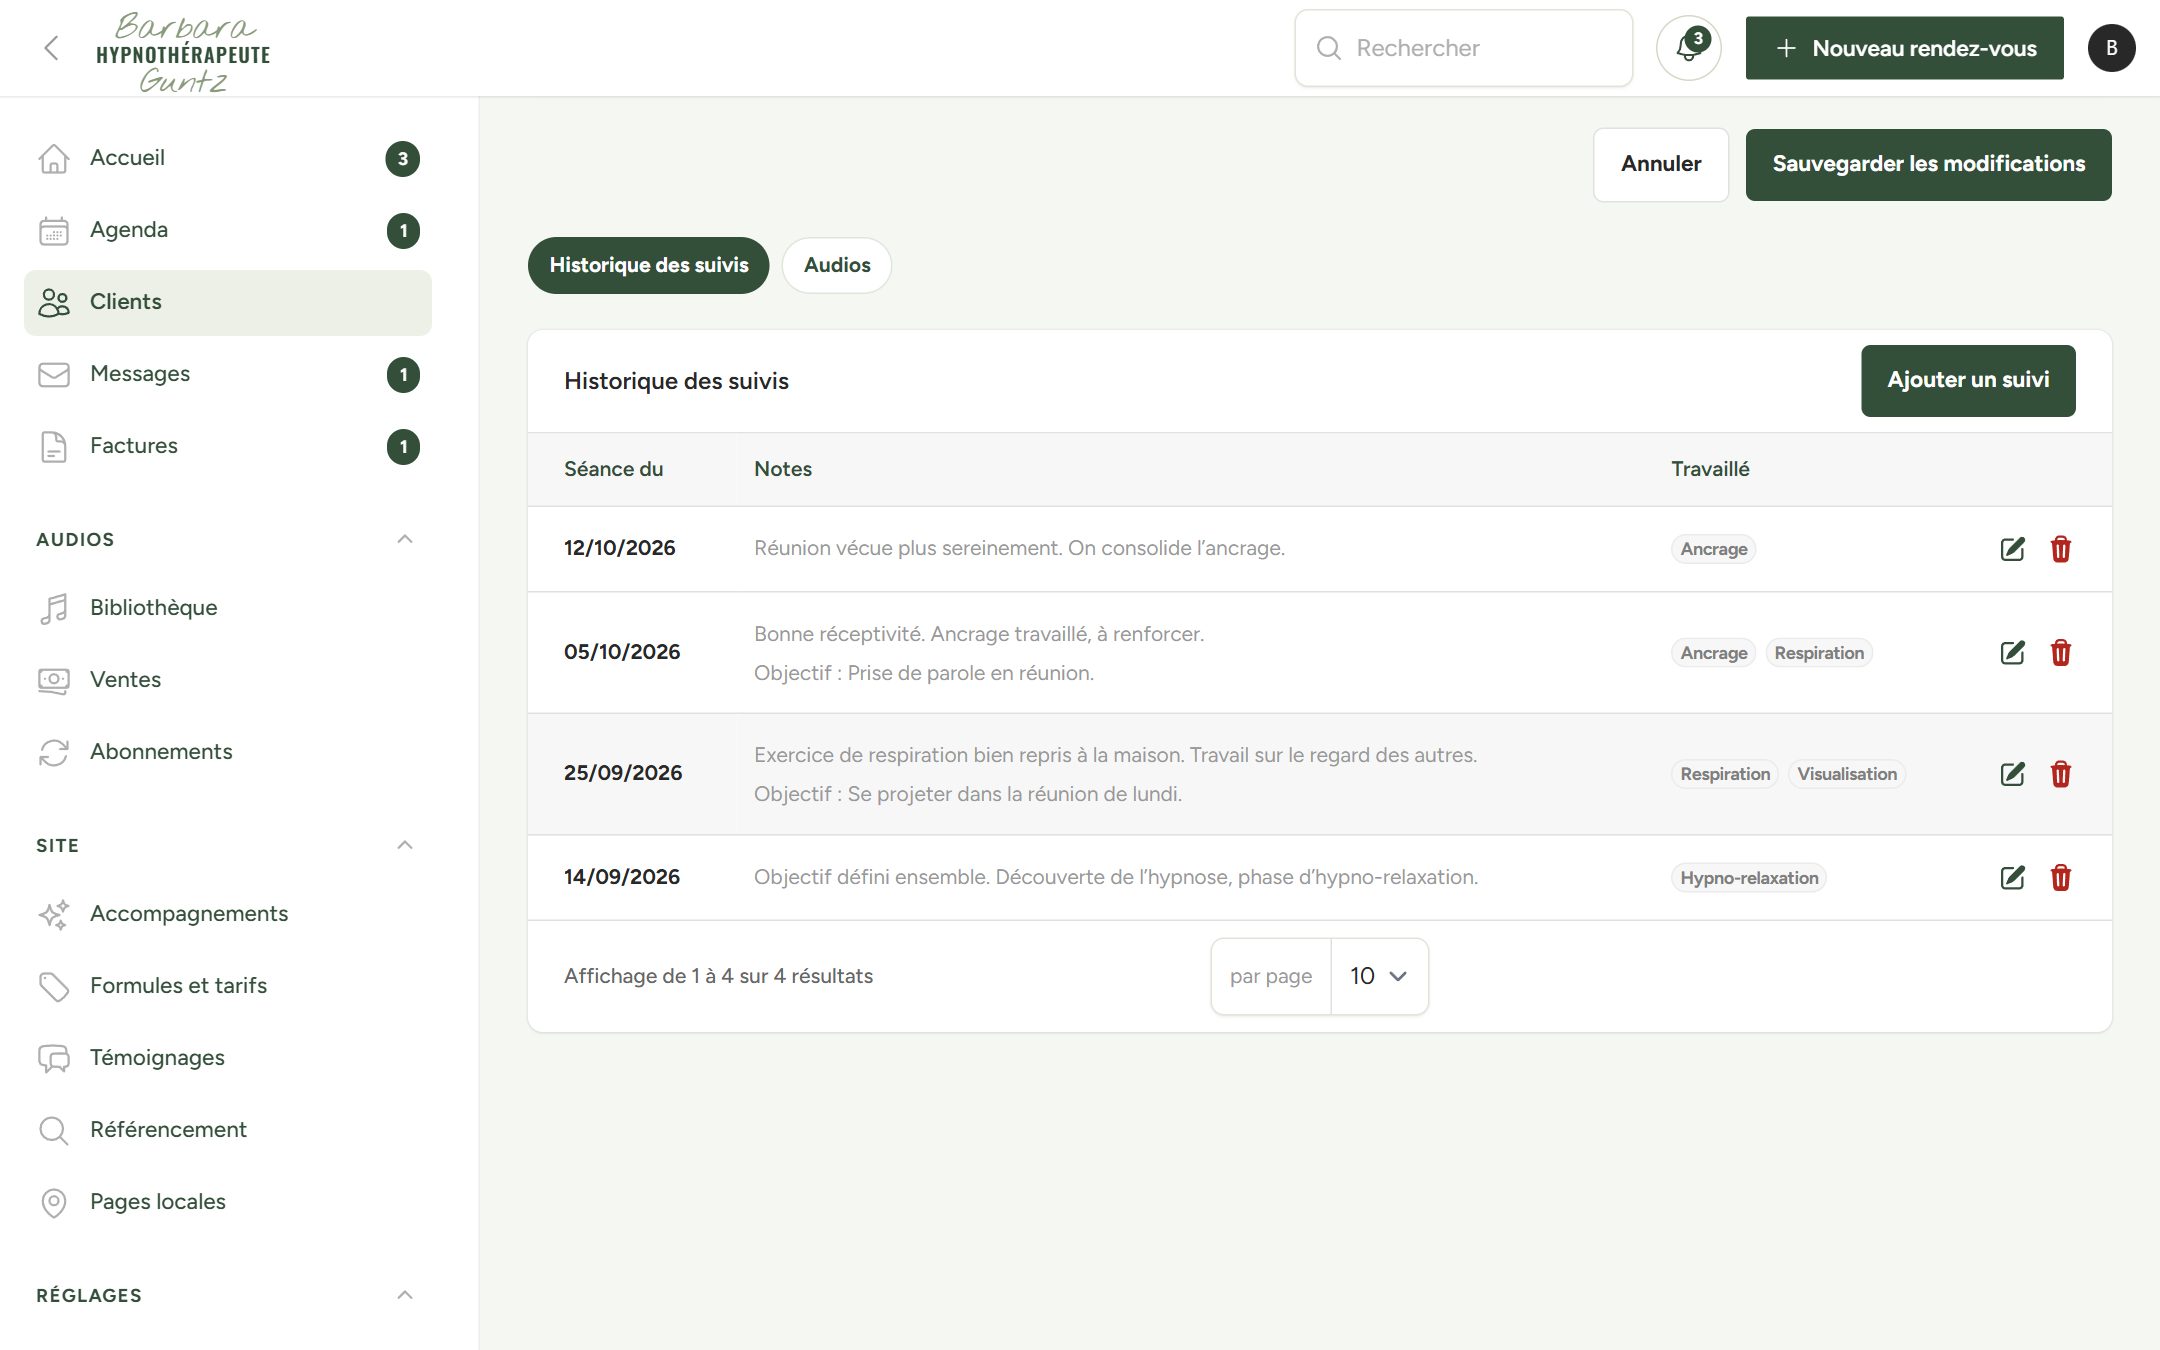2160x1350 pixels.
Task: Click the Accompagnements sparkles icon
Action: pos(54,914)
